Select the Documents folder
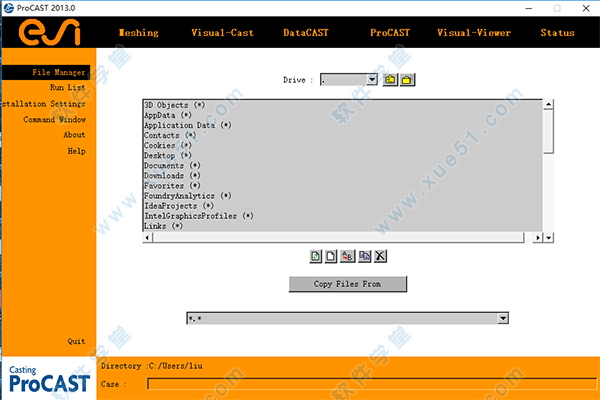Viewport: 600px width, 400px height. pyautogui.click(x=172, y=165)
